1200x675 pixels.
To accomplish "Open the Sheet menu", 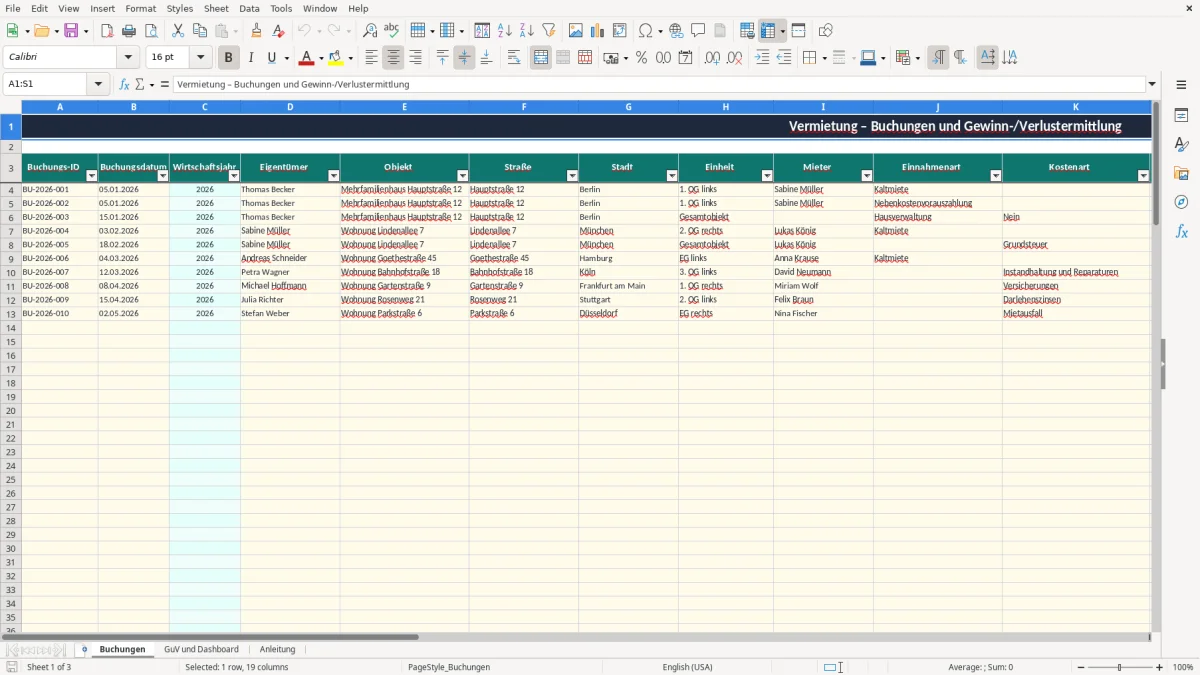I will click(x=216, y=8).
